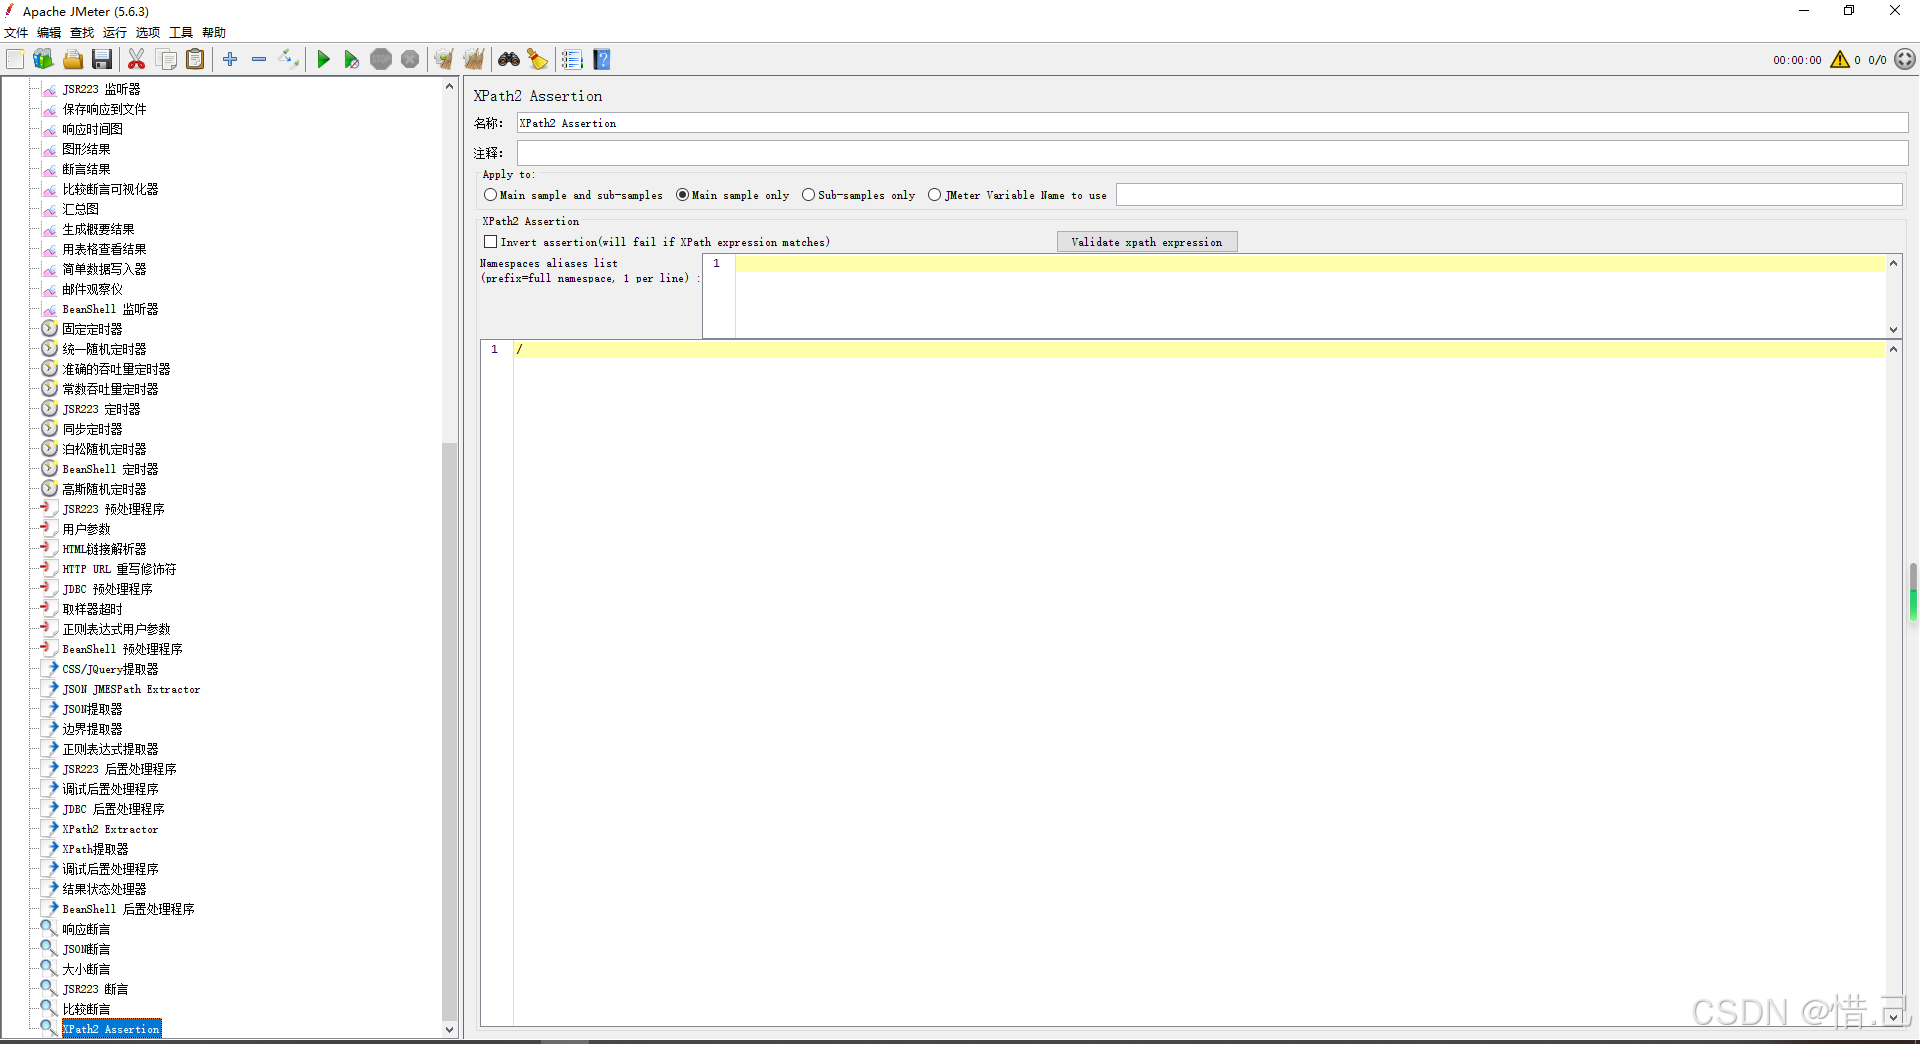
Task: Select BeanShell 后置处理程序 tree item
Action: click(128, 909)
